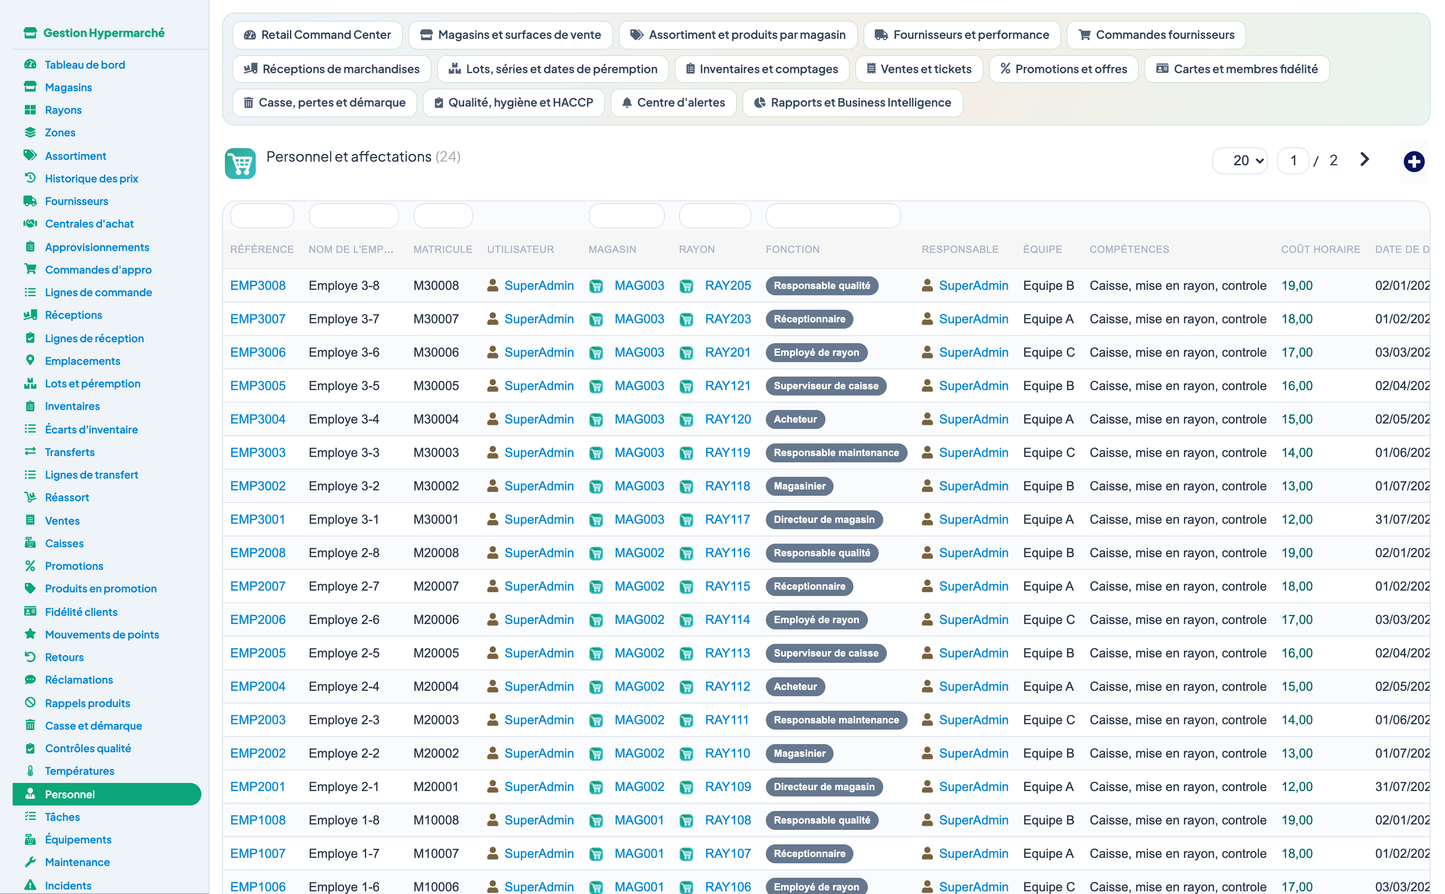1445x894 pixels.
Task: Open Qualité, hygiène et HACCP tab
Action: 513,102
